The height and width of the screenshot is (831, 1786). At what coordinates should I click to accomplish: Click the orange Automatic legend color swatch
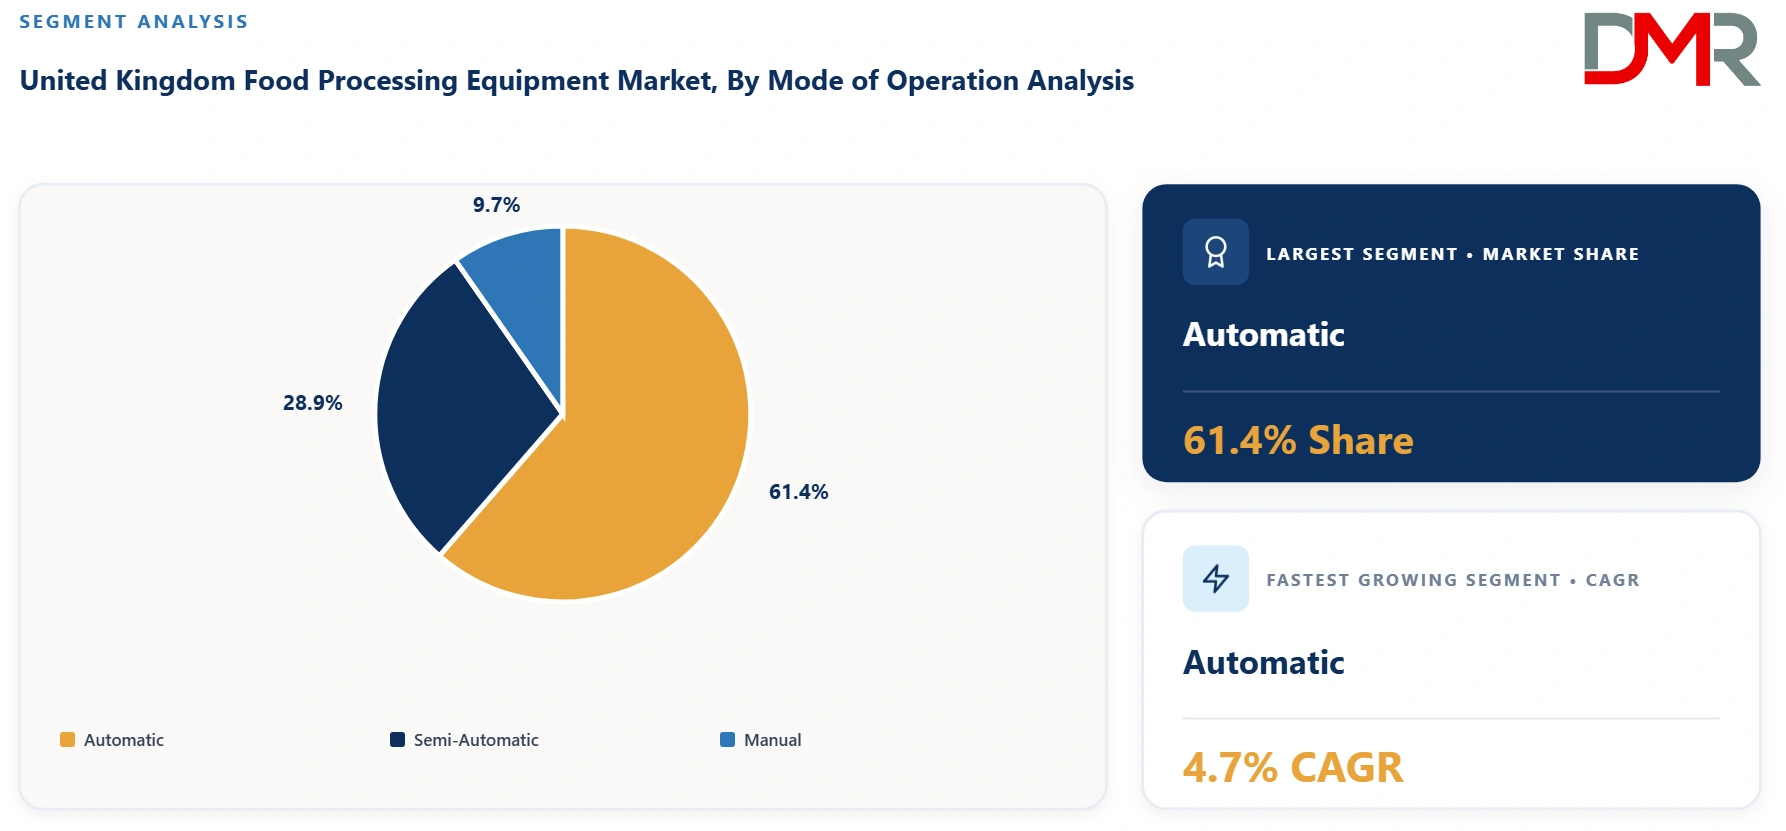tap(68, 740)
